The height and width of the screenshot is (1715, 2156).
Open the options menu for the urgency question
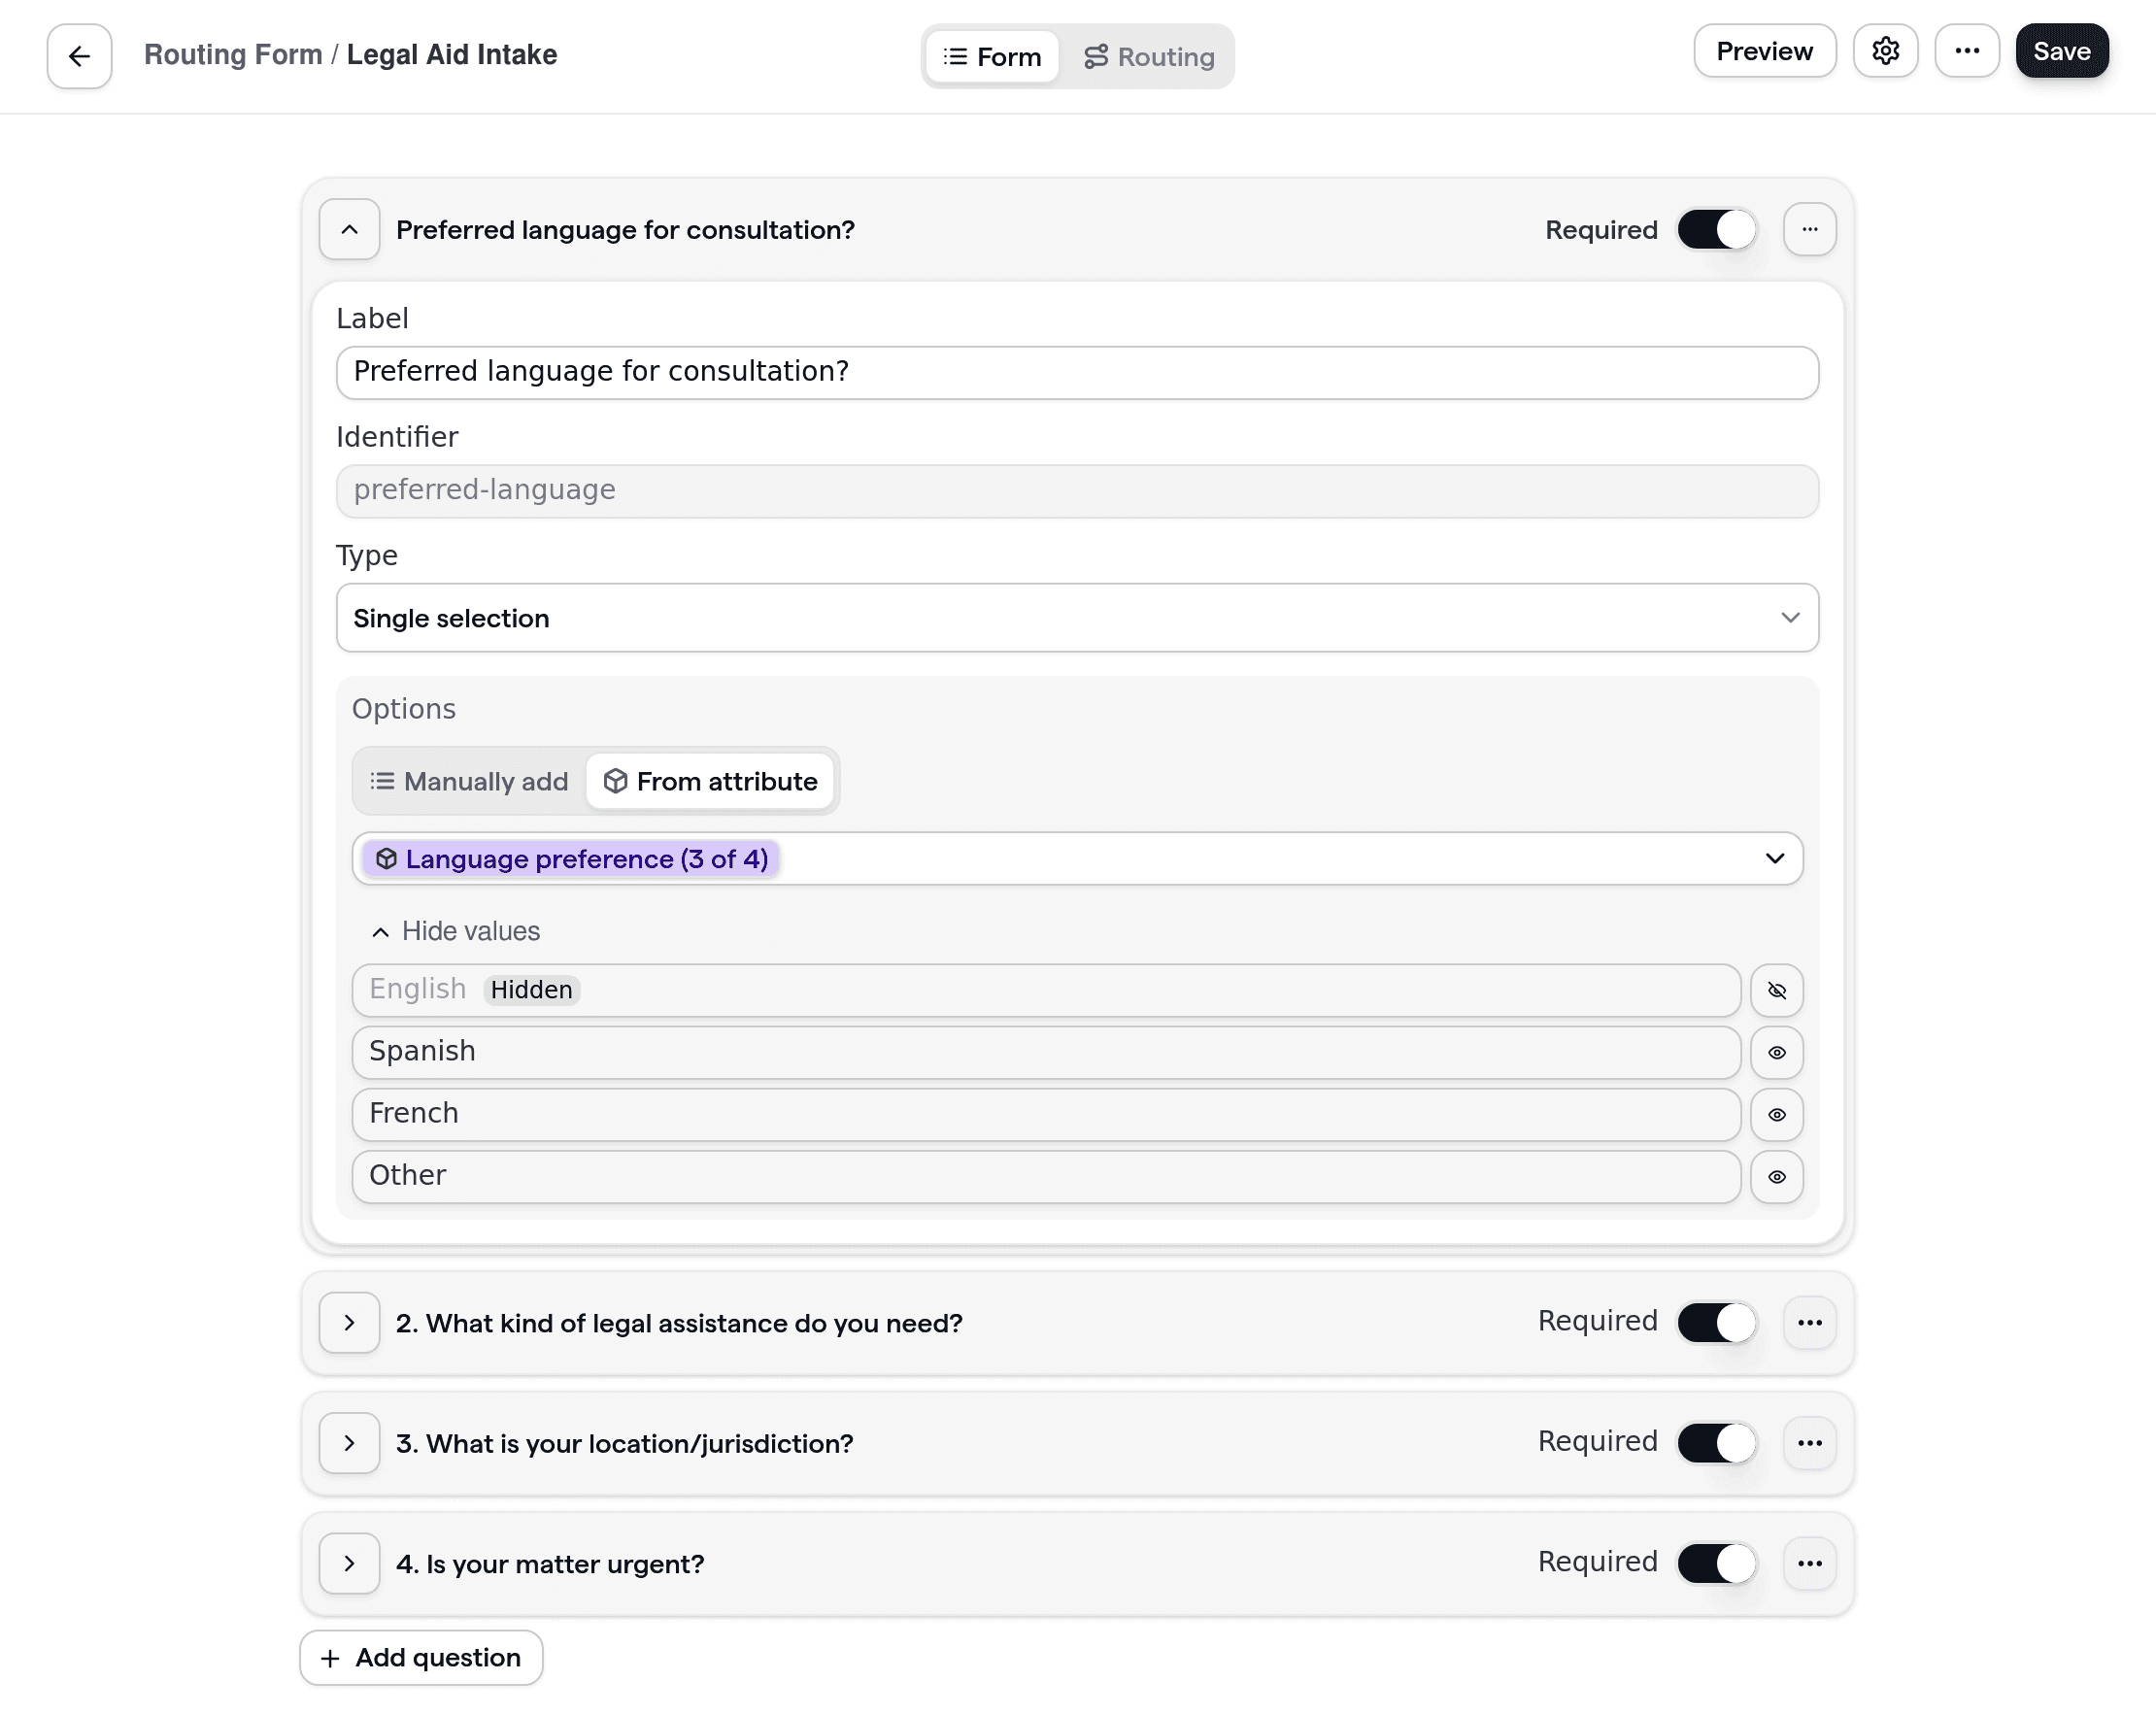pos(1810,1563)
